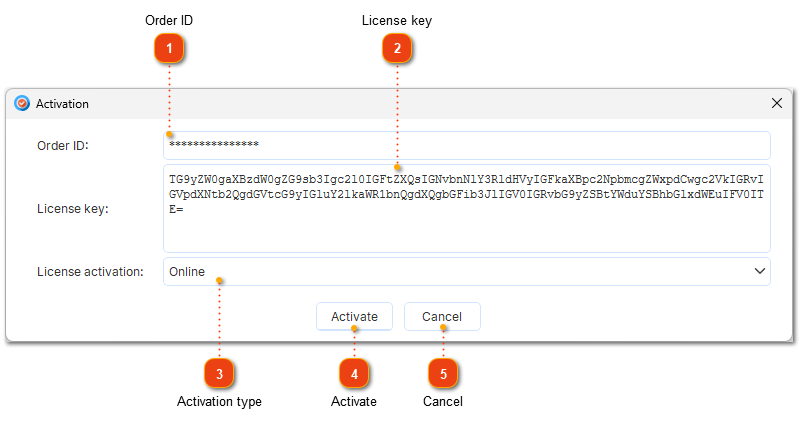Click the Activation app icon in title bar
The width and height of the screenshot is (802, 425).
click(x=22, y=103)
